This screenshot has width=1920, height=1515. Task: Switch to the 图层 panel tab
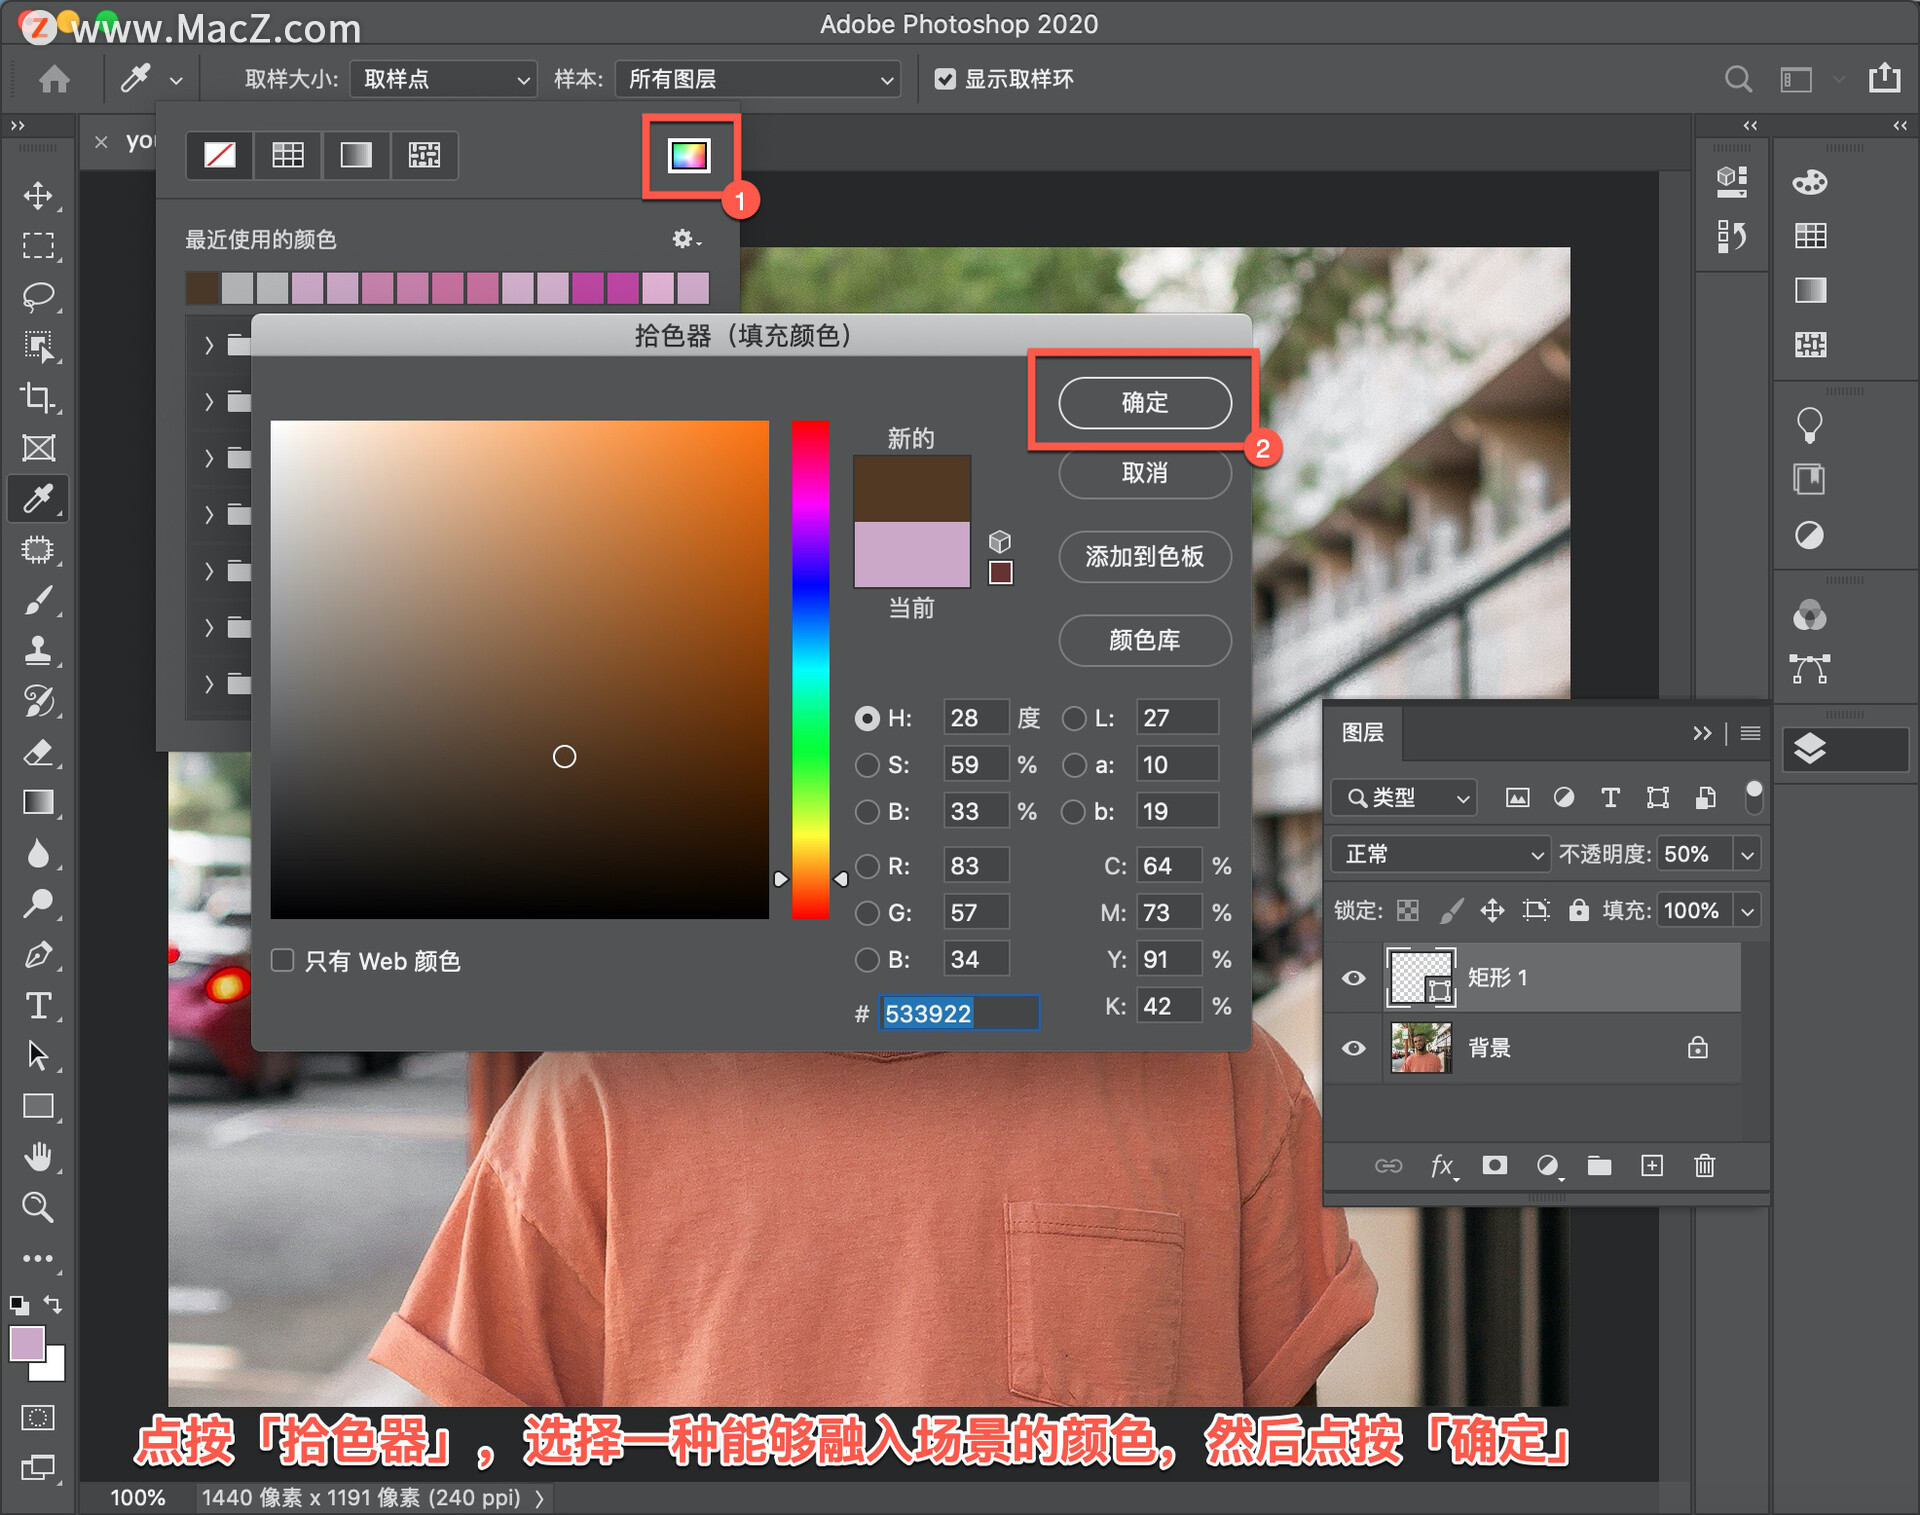click(1363, 733)
